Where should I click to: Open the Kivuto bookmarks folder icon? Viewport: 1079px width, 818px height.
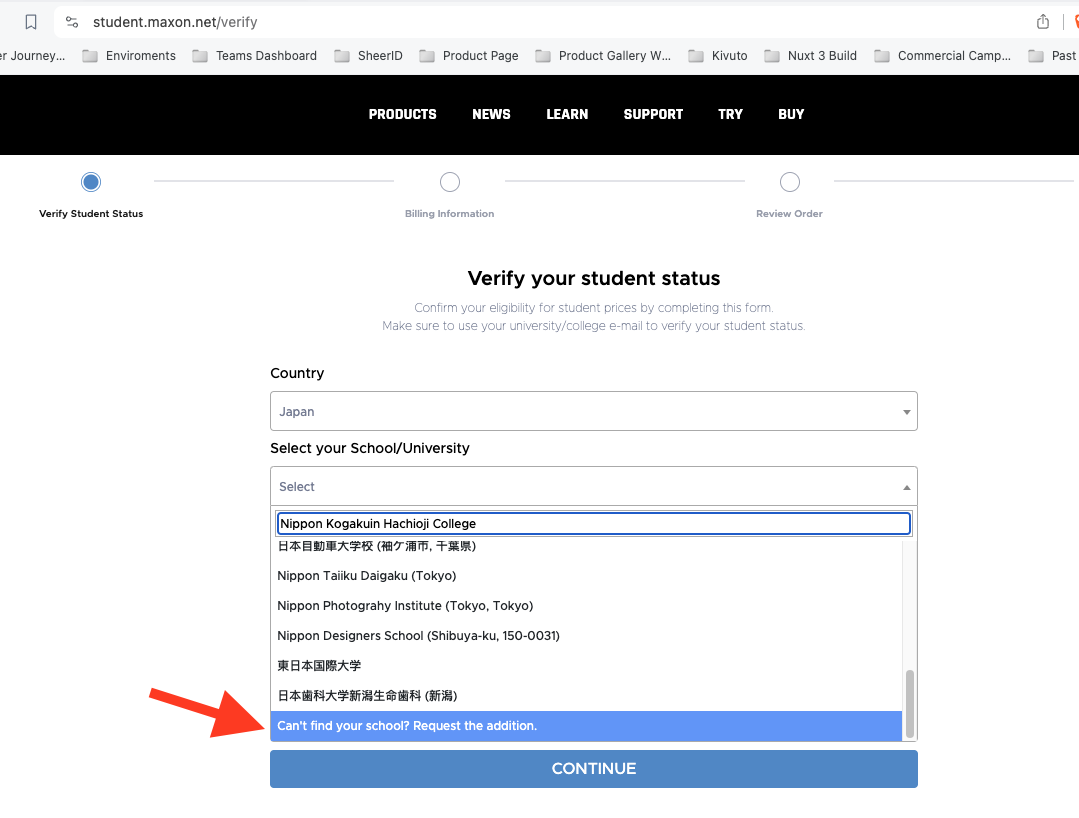(696, 56)
